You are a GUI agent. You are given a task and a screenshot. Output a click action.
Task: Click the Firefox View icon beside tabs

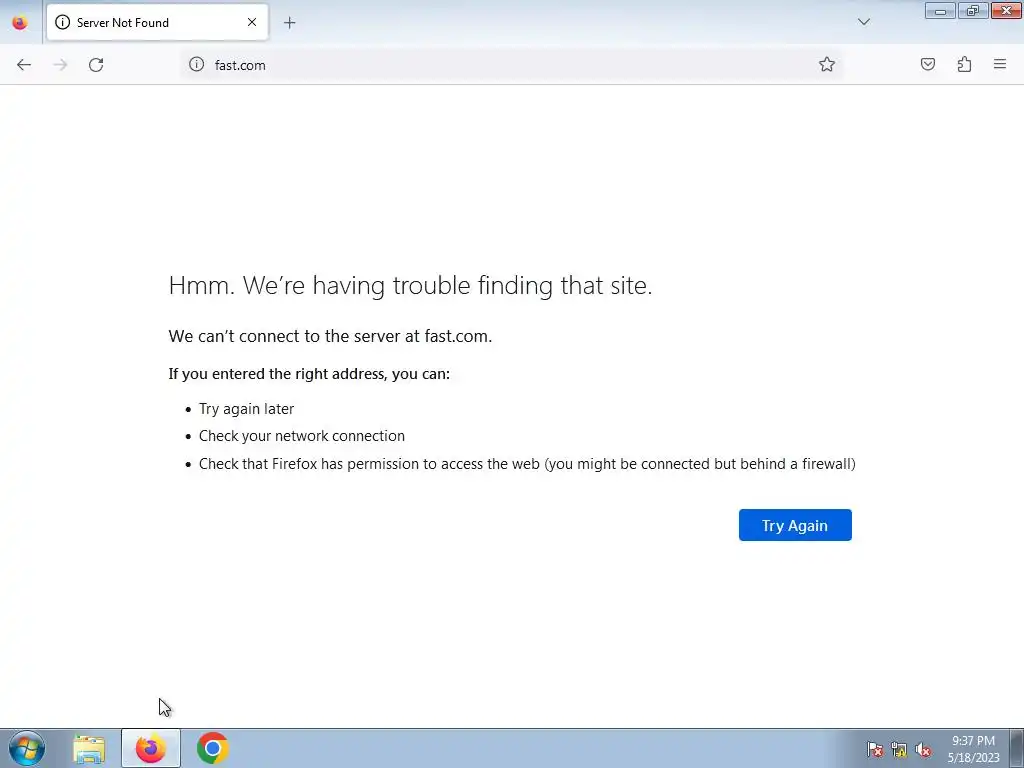[20, 22]
